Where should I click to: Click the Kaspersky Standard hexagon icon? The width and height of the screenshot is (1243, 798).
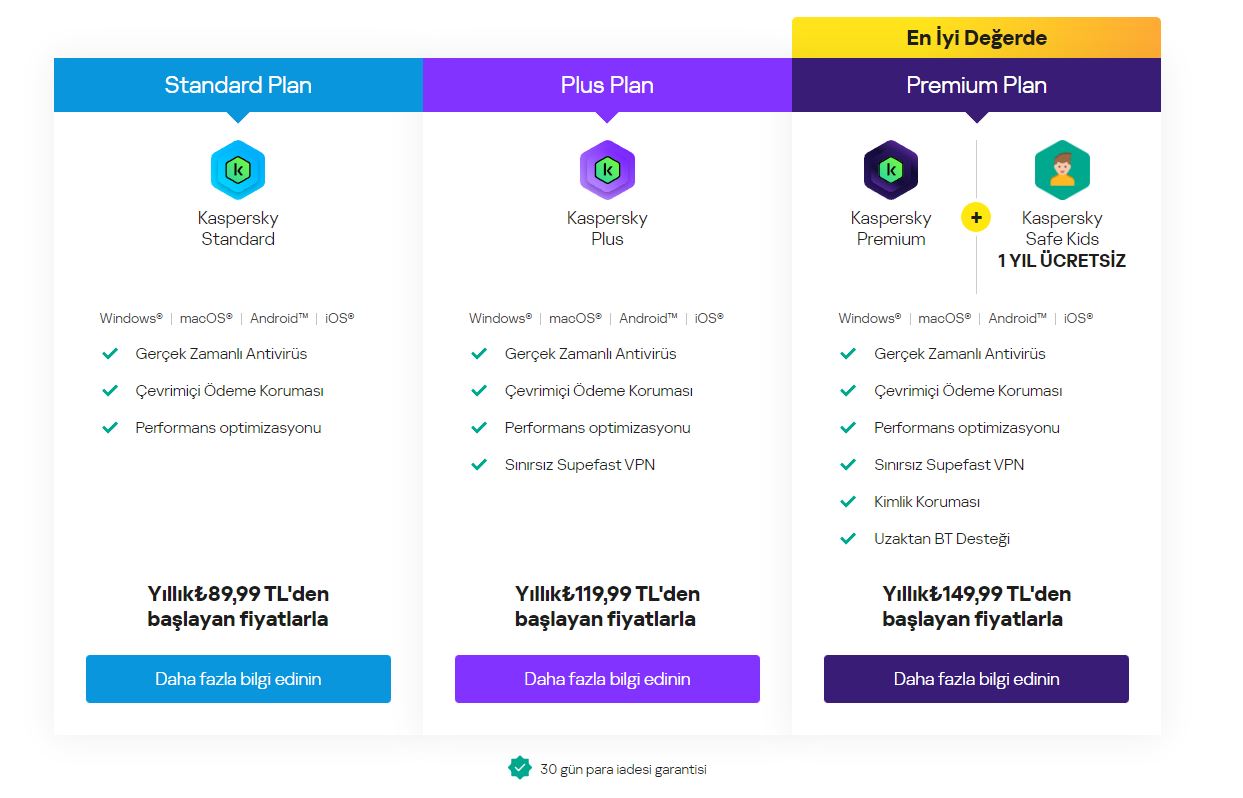click(238, 170)
